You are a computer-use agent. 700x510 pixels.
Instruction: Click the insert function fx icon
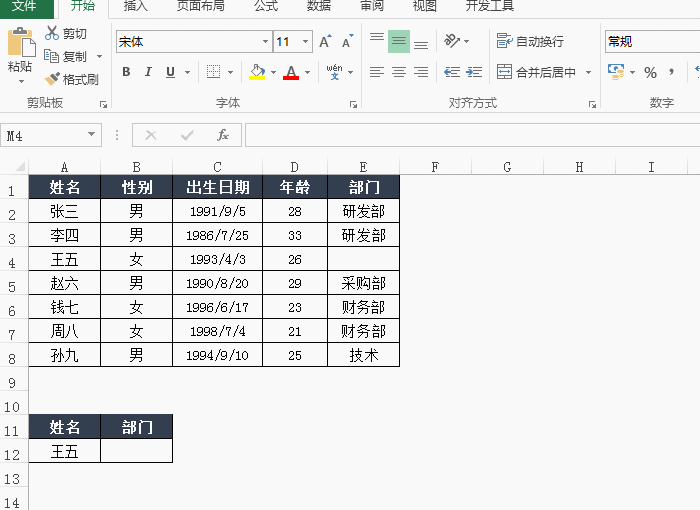point(223,135)
